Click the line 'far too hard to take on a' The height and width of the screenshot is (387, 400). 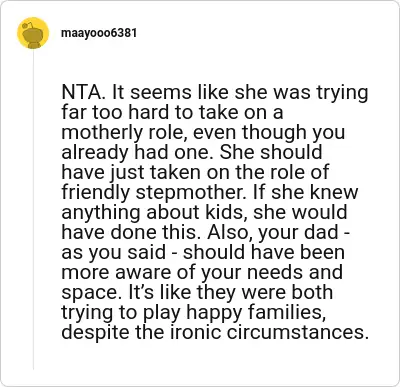172,112
